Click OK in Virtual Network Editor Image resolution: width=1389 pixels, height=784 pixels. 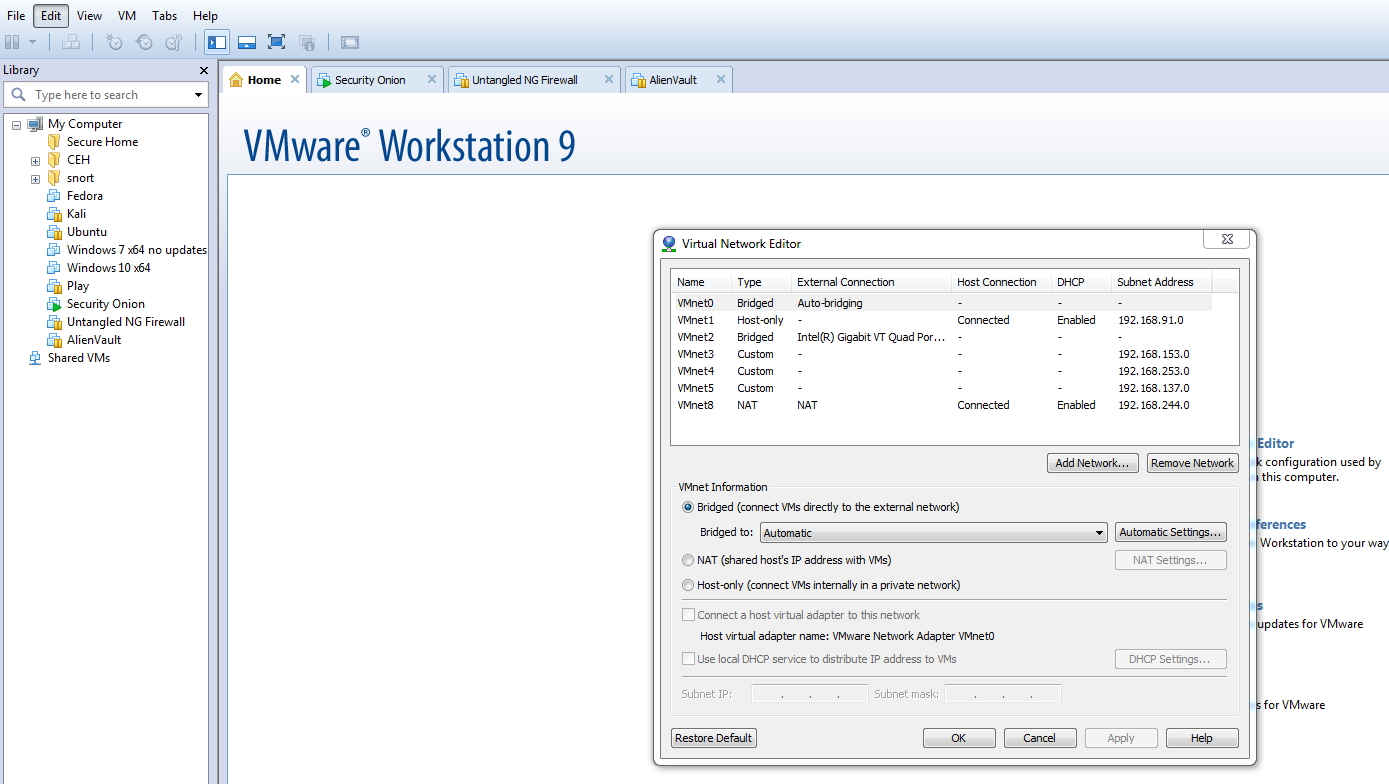(959, 738)
